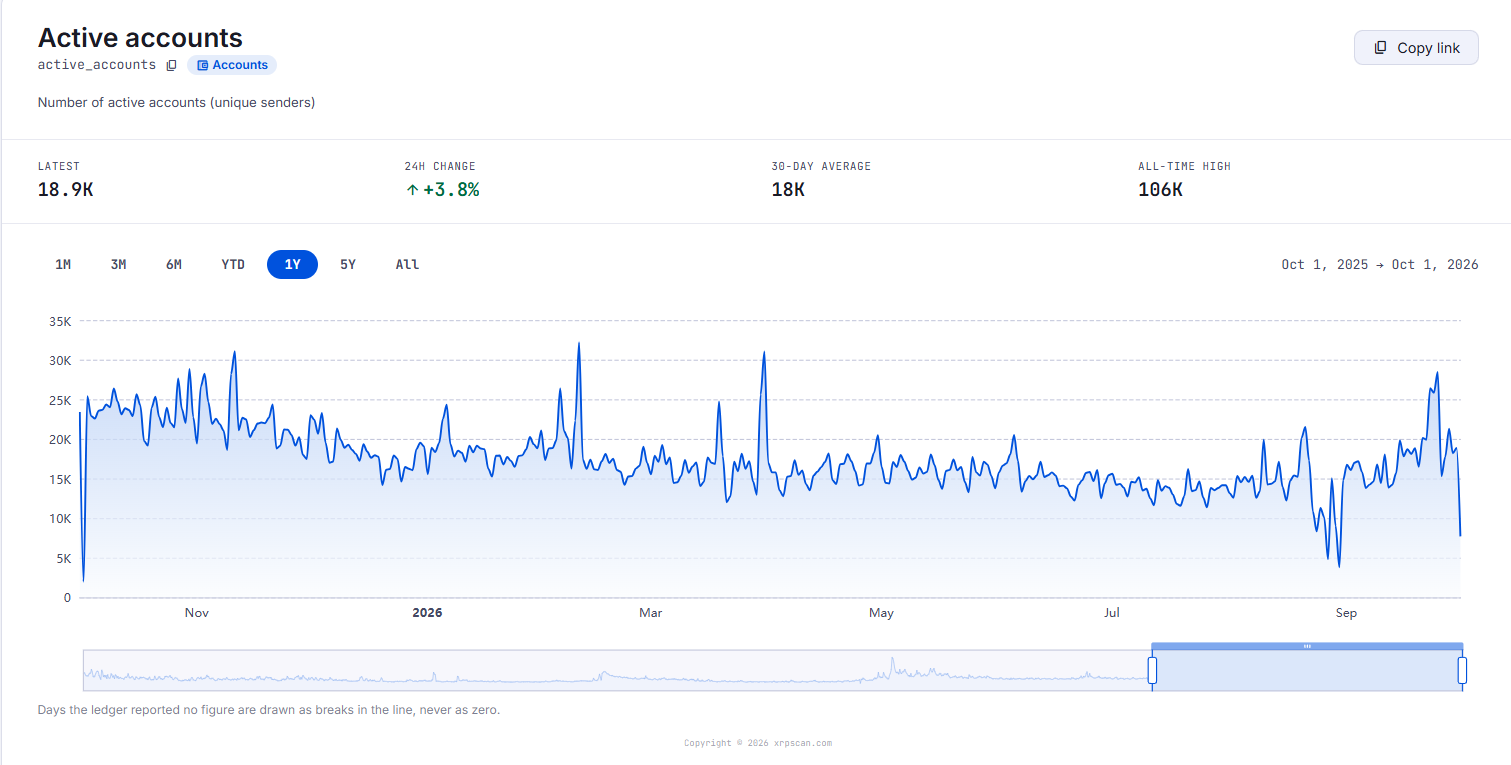Click the "Nov" x-axis label
The height and width of the screenshot is (765, 1511).
196,613
